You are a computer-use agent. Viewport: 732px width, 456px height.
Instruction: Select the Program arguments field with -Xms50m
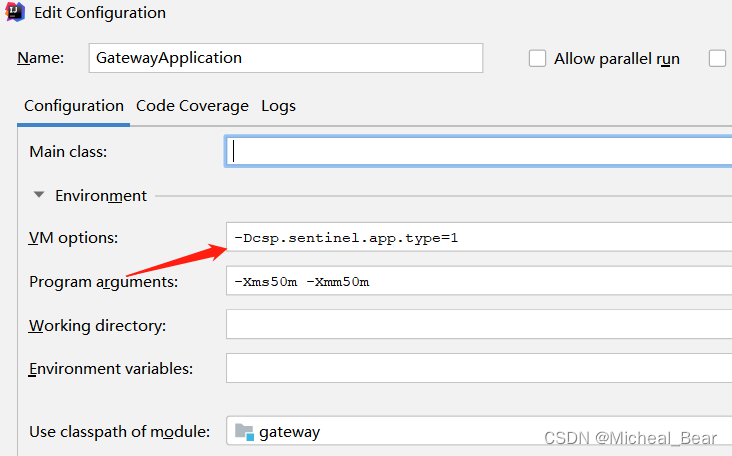tap(480, 282)
